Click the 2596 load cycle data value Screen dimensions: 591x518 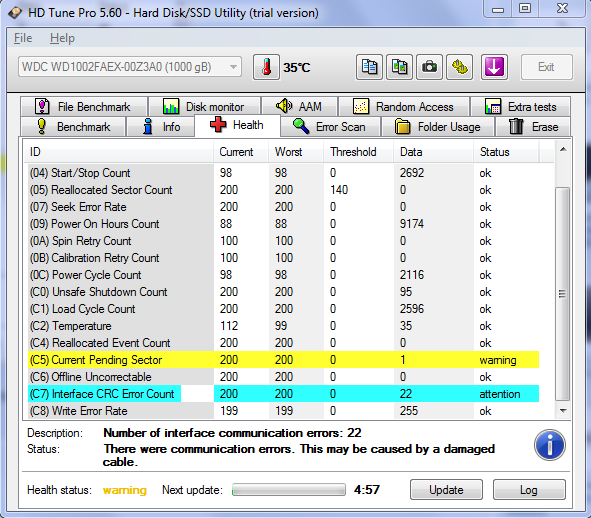click(x=412, y=309)
